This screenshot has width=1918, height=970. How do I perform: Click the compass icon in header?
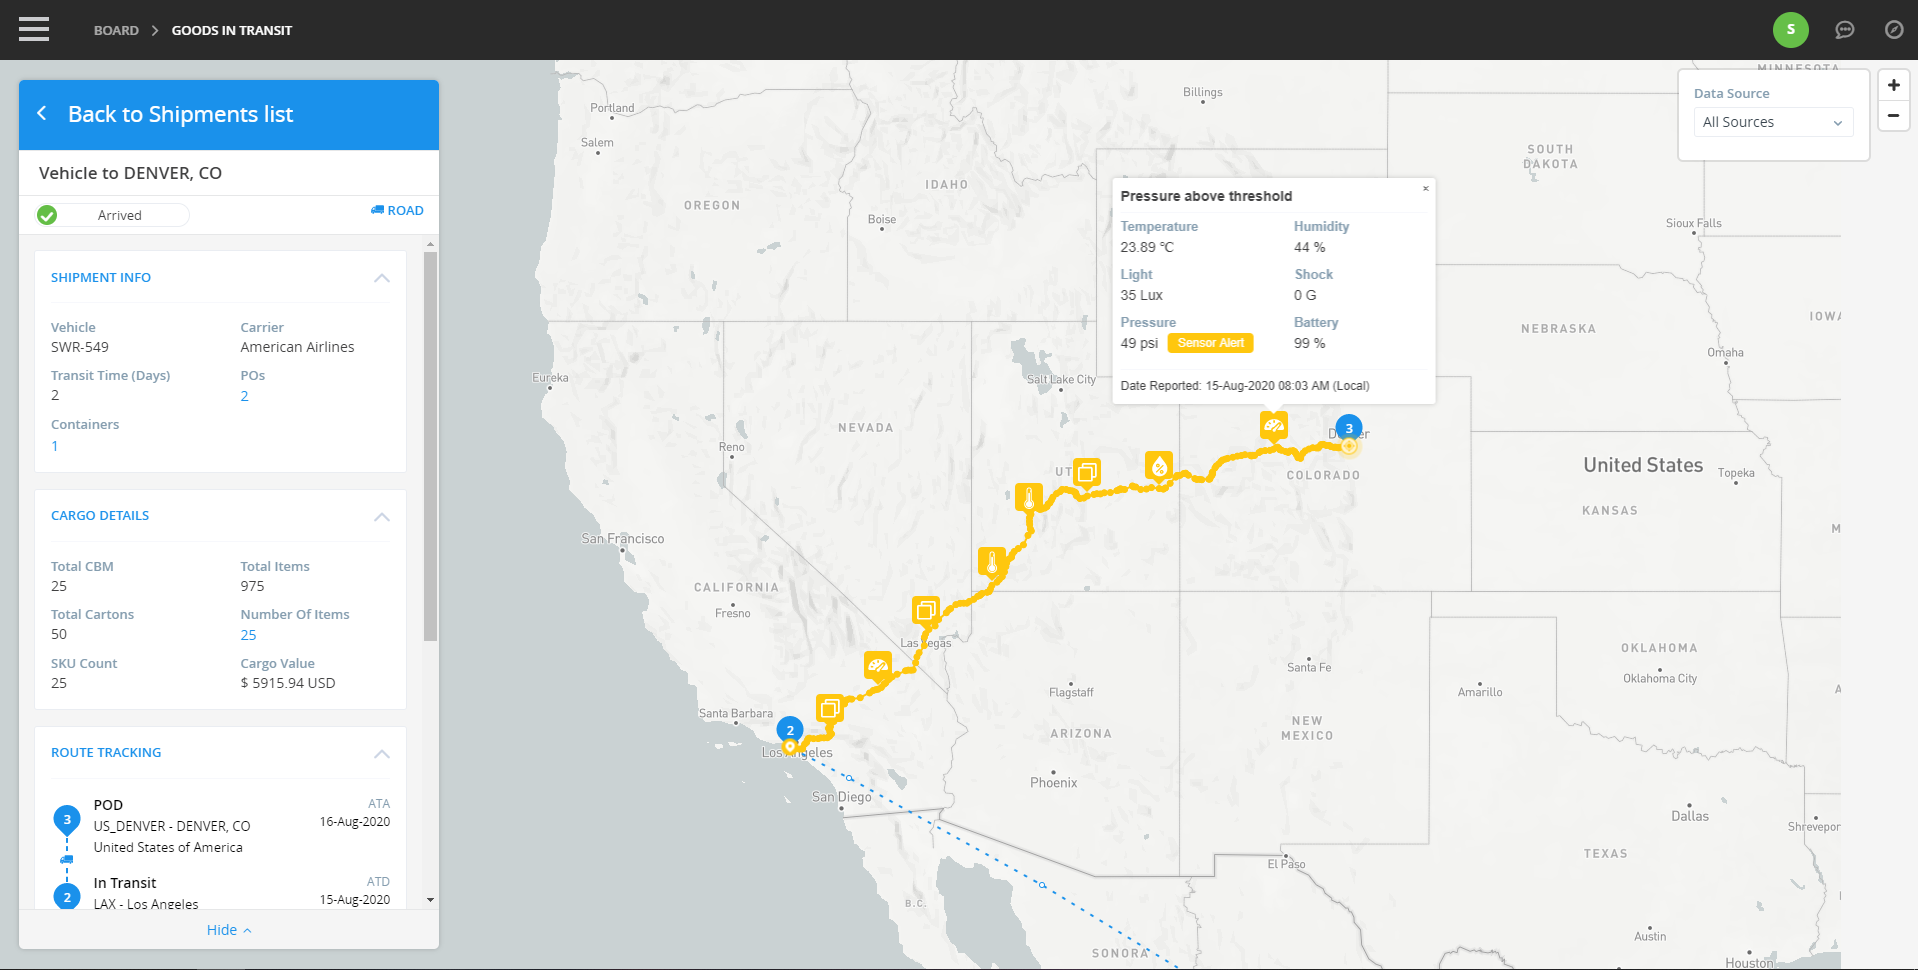coord(1893,30)
